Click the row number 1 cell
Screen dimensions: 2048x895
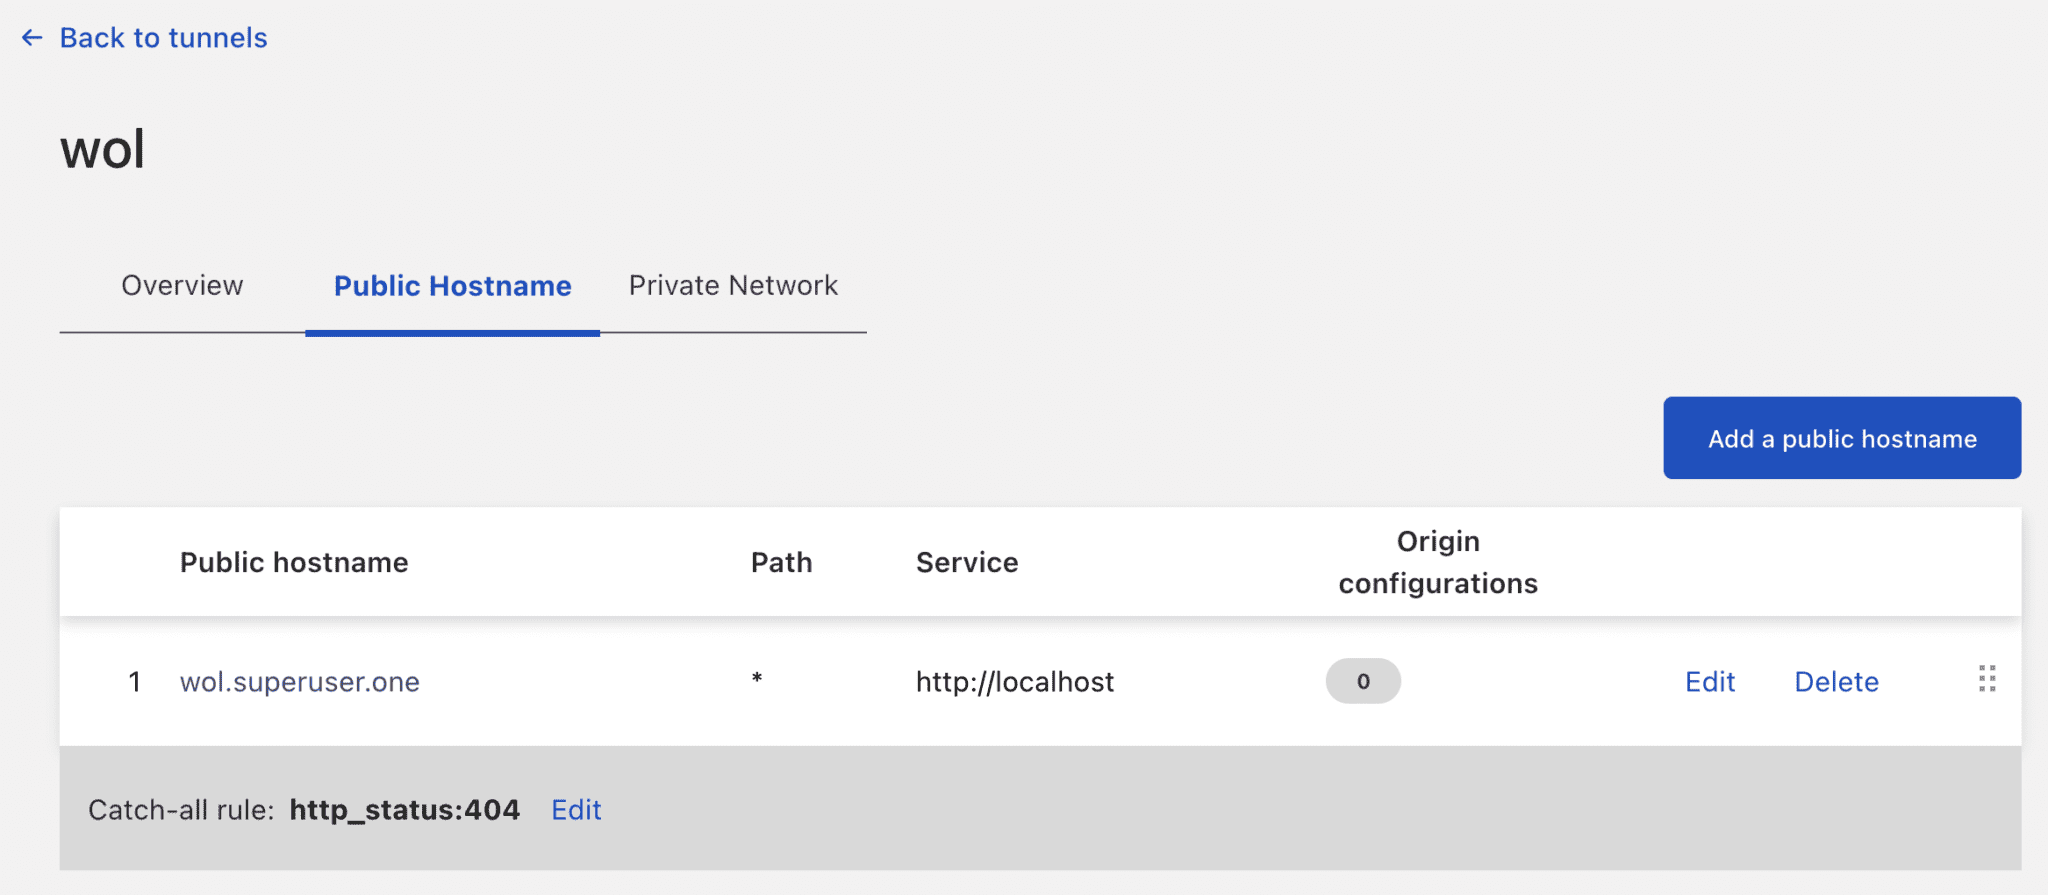(136, 681)
